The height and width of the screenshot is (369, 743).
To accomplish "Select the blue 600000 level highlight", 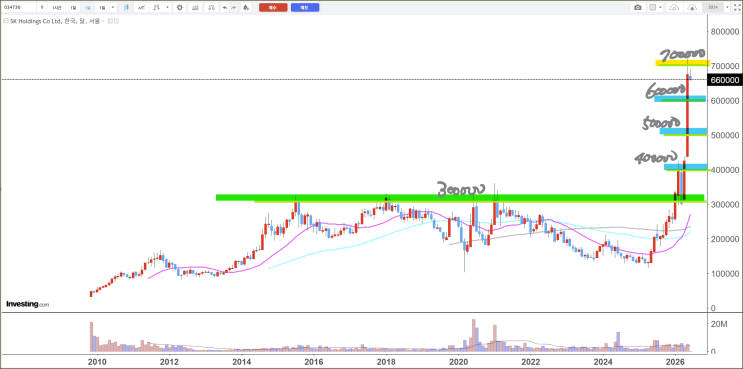I will click(x=680, y=99).
